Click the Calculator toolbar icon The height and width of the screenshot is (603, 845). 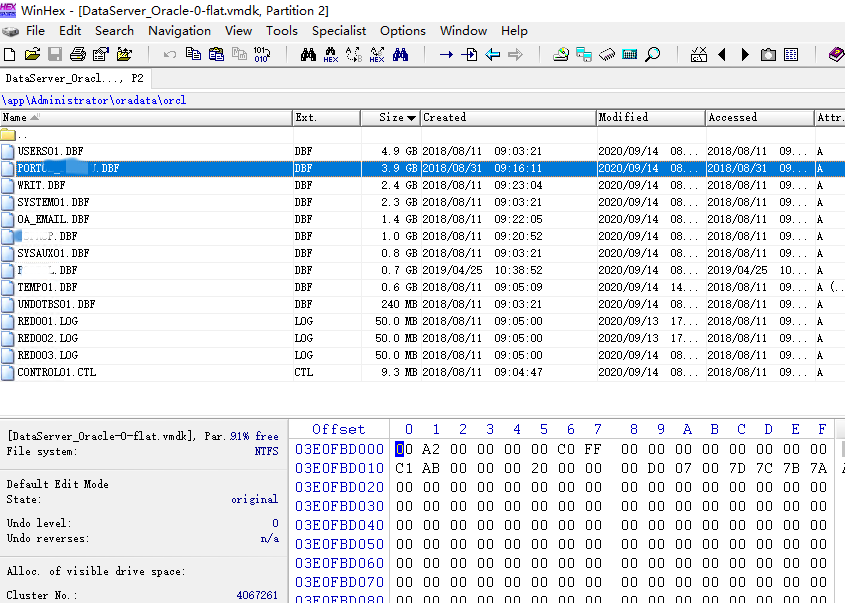click(629, 54)
